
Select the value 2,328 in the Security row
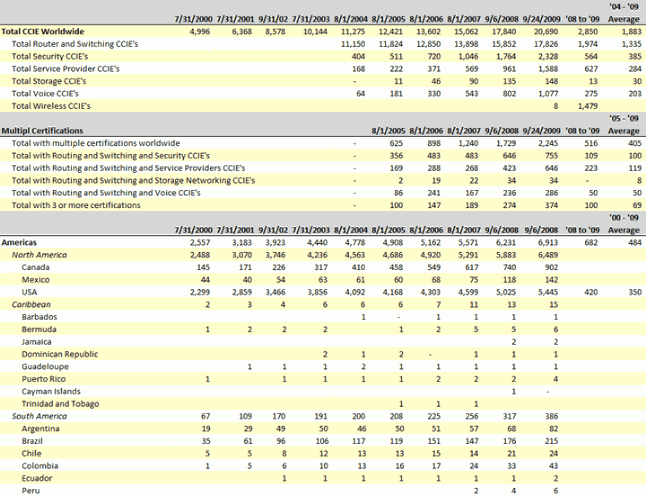[548, 56]
